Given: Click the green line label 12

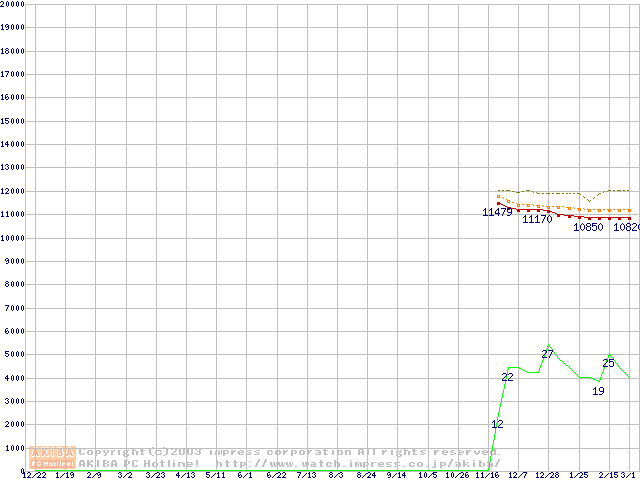Looking at the screenshot, I should point(497,424).
